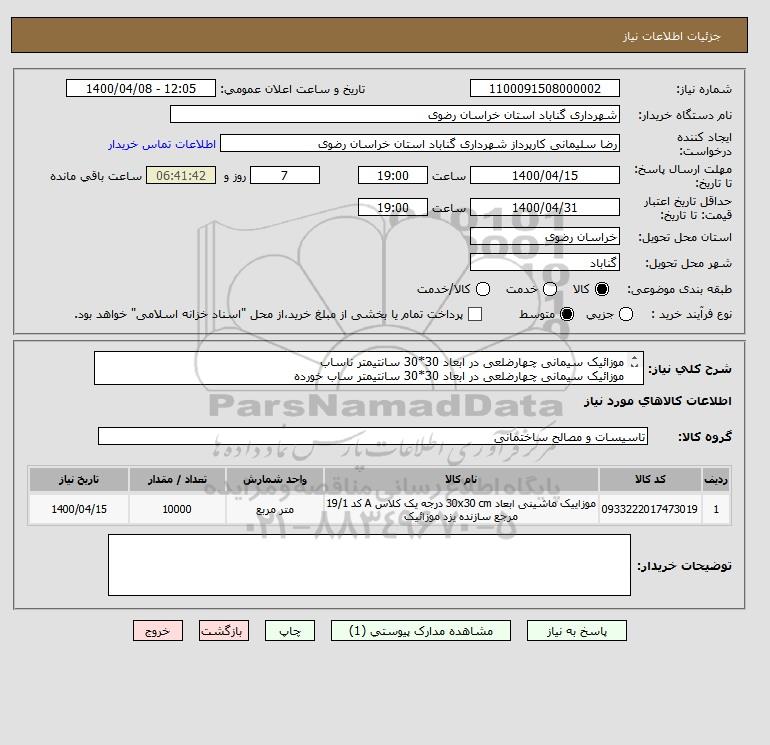Click the تاریخ نیاز column header
The height and width of the screenshot is (745, 770).
79,479
